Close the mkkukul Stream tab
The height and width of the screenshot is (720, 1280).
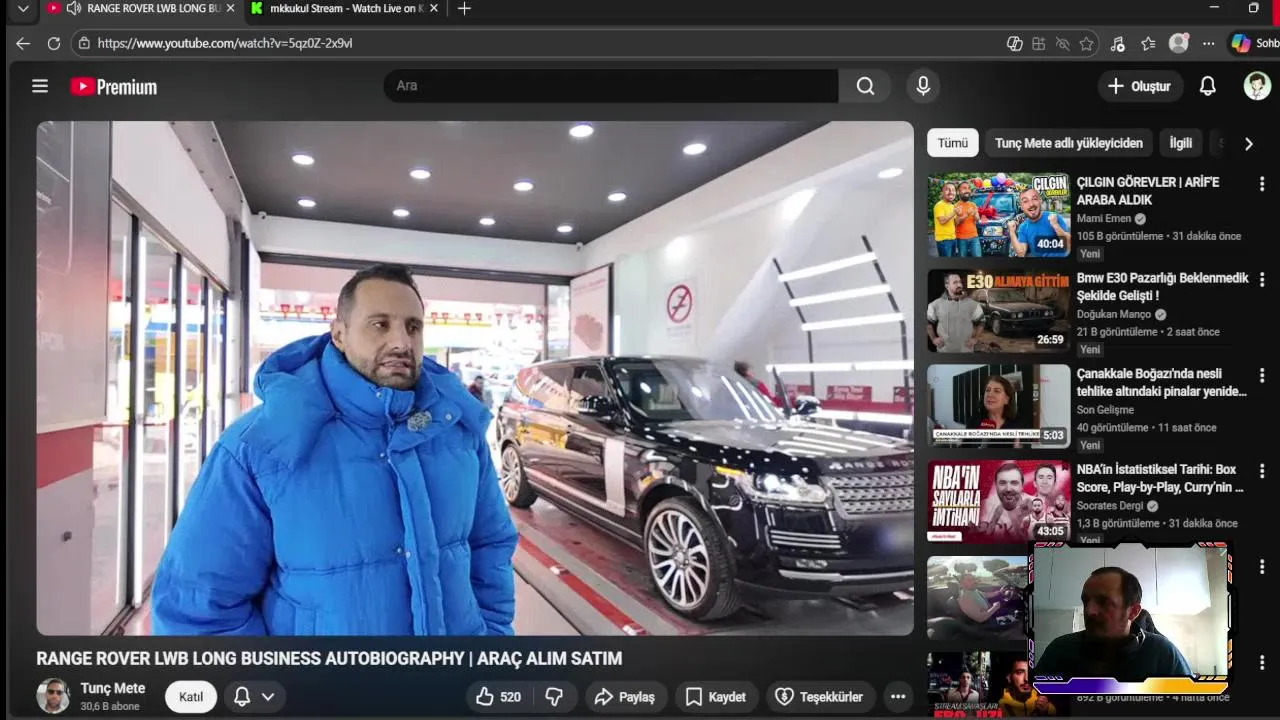click(x=435, y=8)
